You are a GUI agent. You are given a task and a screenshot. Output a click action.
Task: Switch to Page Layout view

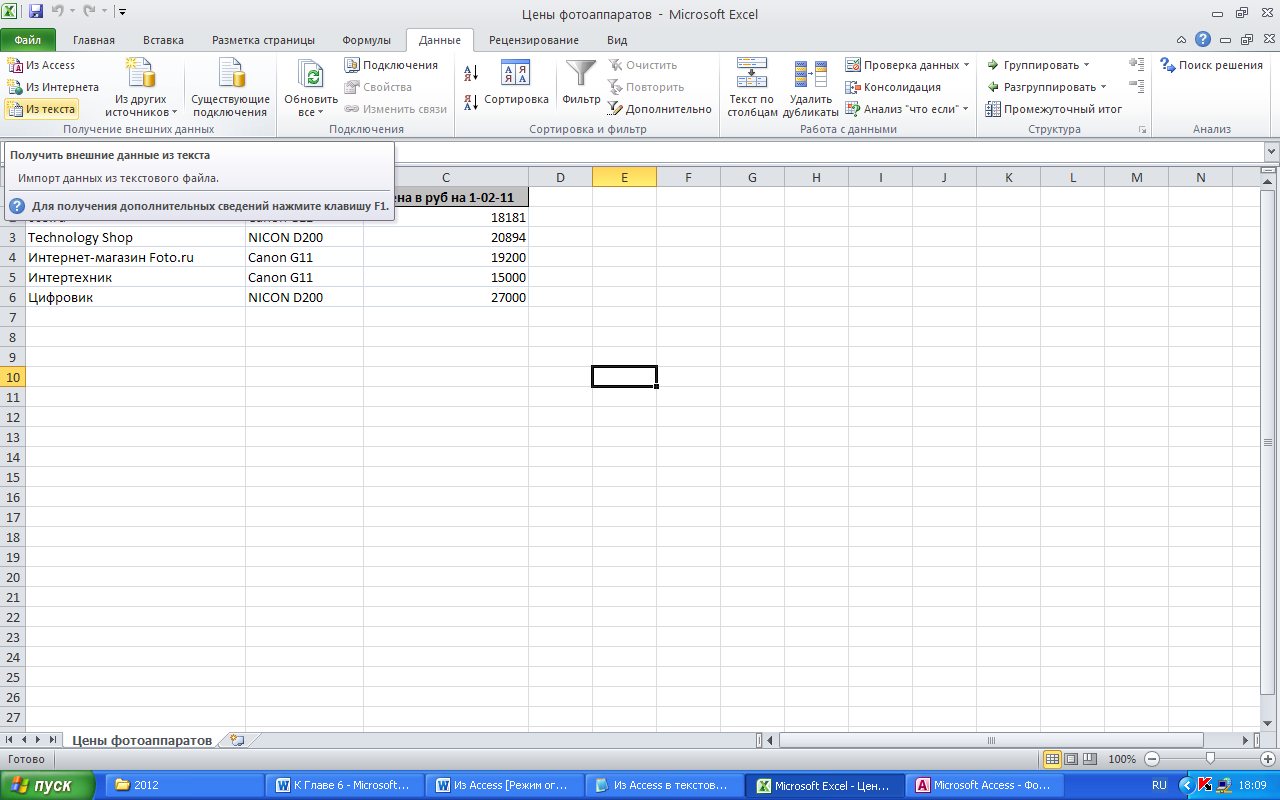pyautogui.click(x=1071, y=759)
